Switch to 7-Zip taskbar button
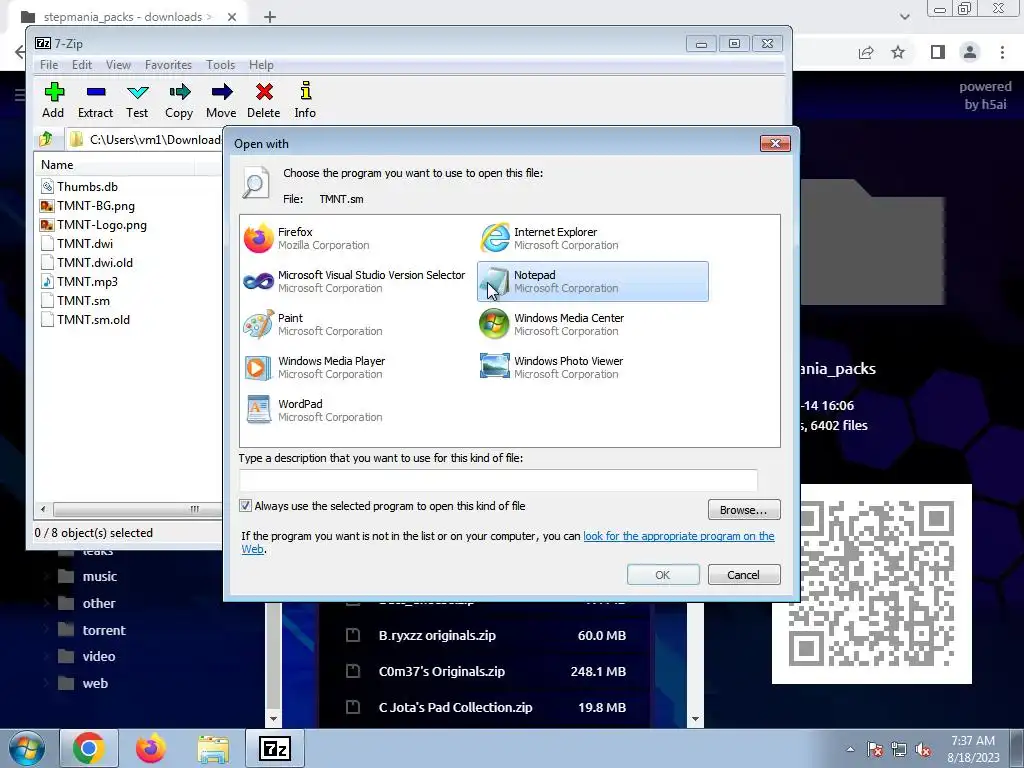 click(x=275, y=748)
